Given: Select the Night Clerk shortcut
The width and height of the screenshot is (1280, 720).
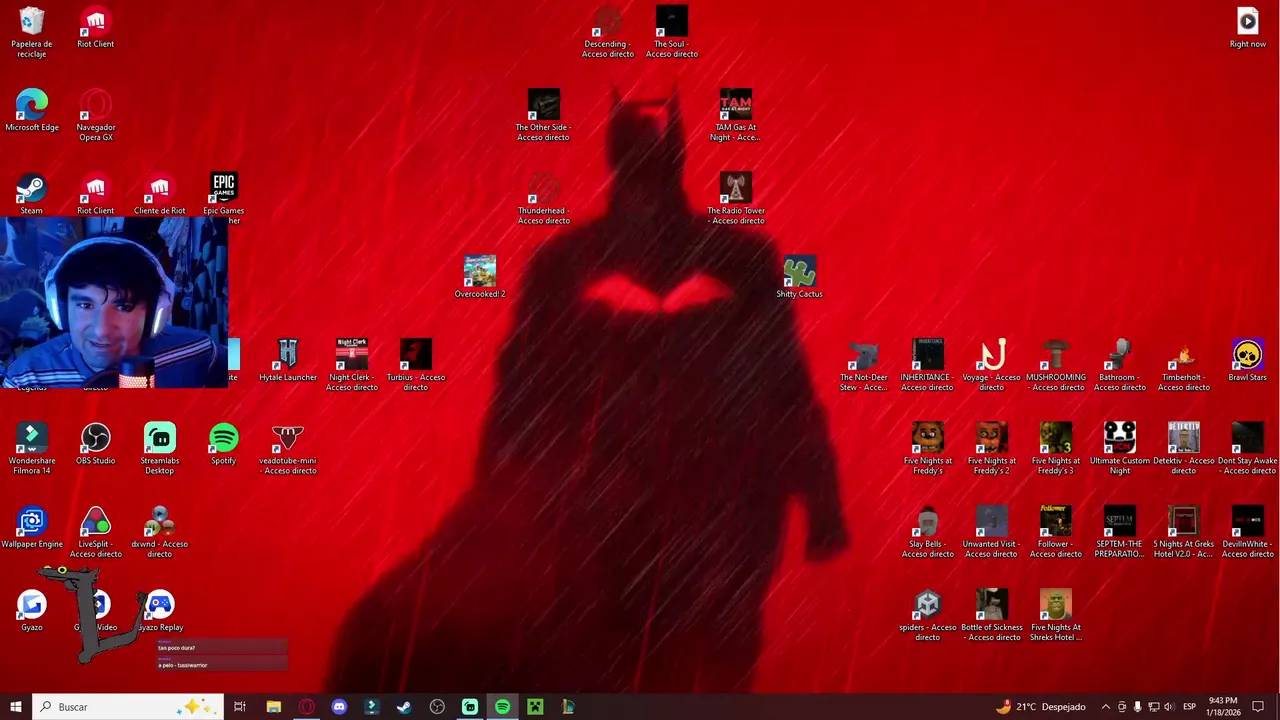Looking at the screenshot, I should [x=352, y=366].
